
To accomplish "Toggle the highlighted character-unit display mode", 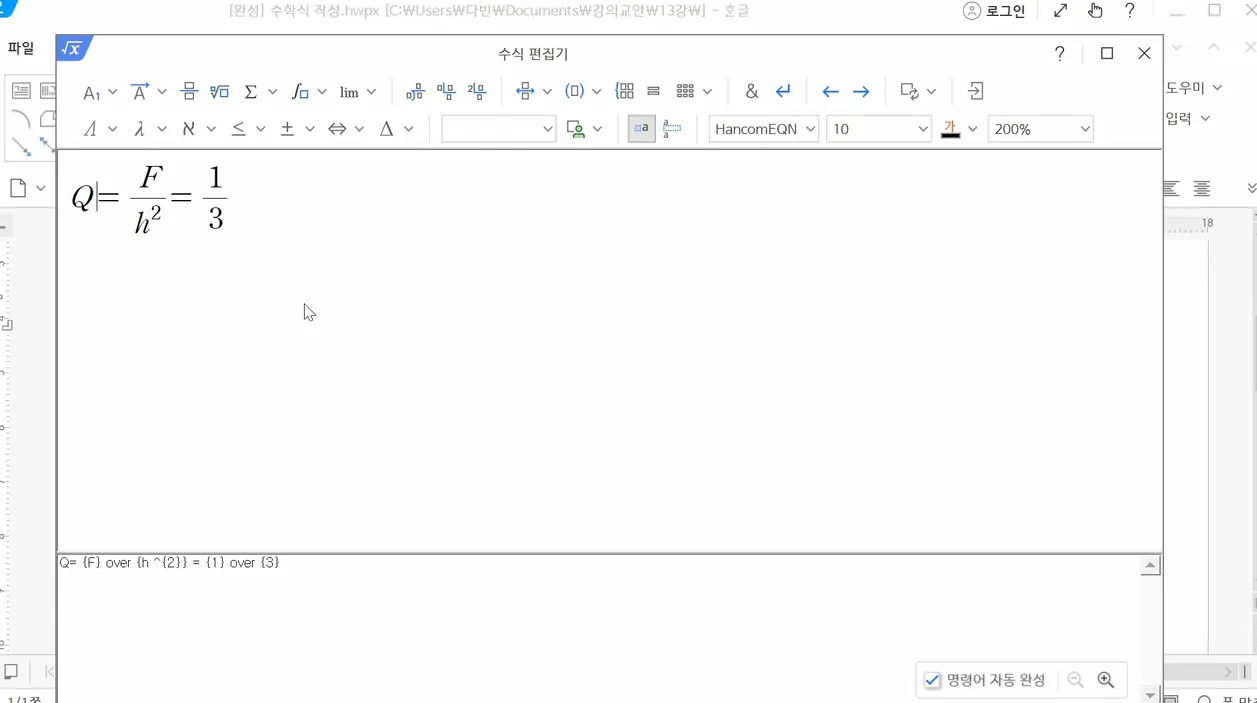I will pyautogui.click(x=642, y=129).
